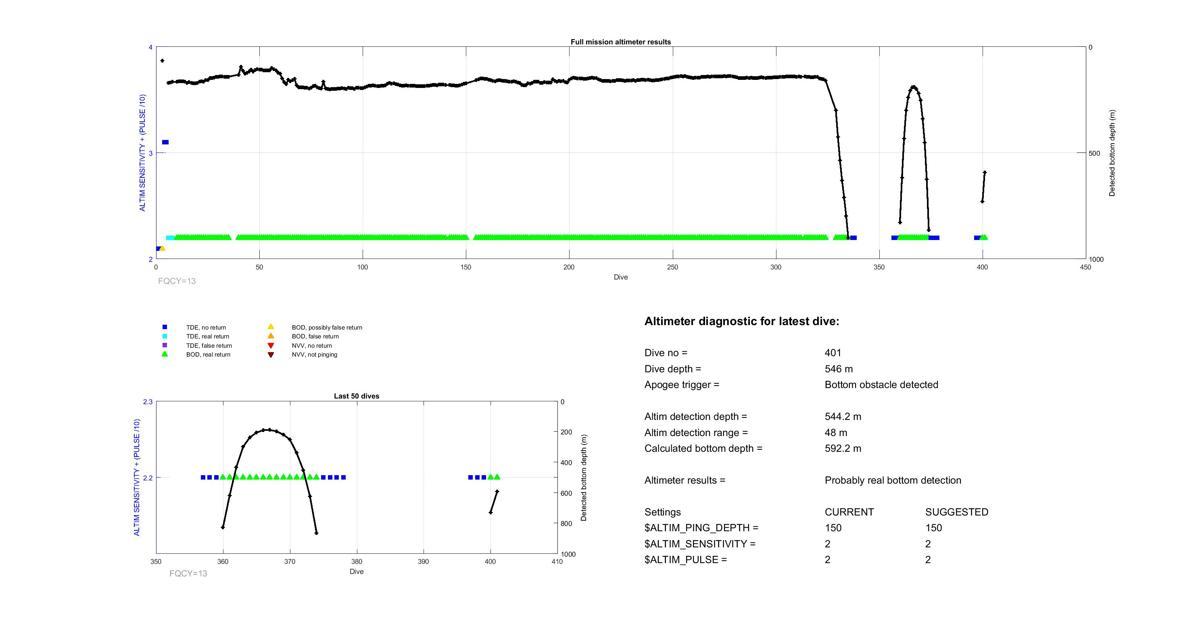Click the dark red down-triangle legend marker for NVV, not pinging

tap(270, 354)
